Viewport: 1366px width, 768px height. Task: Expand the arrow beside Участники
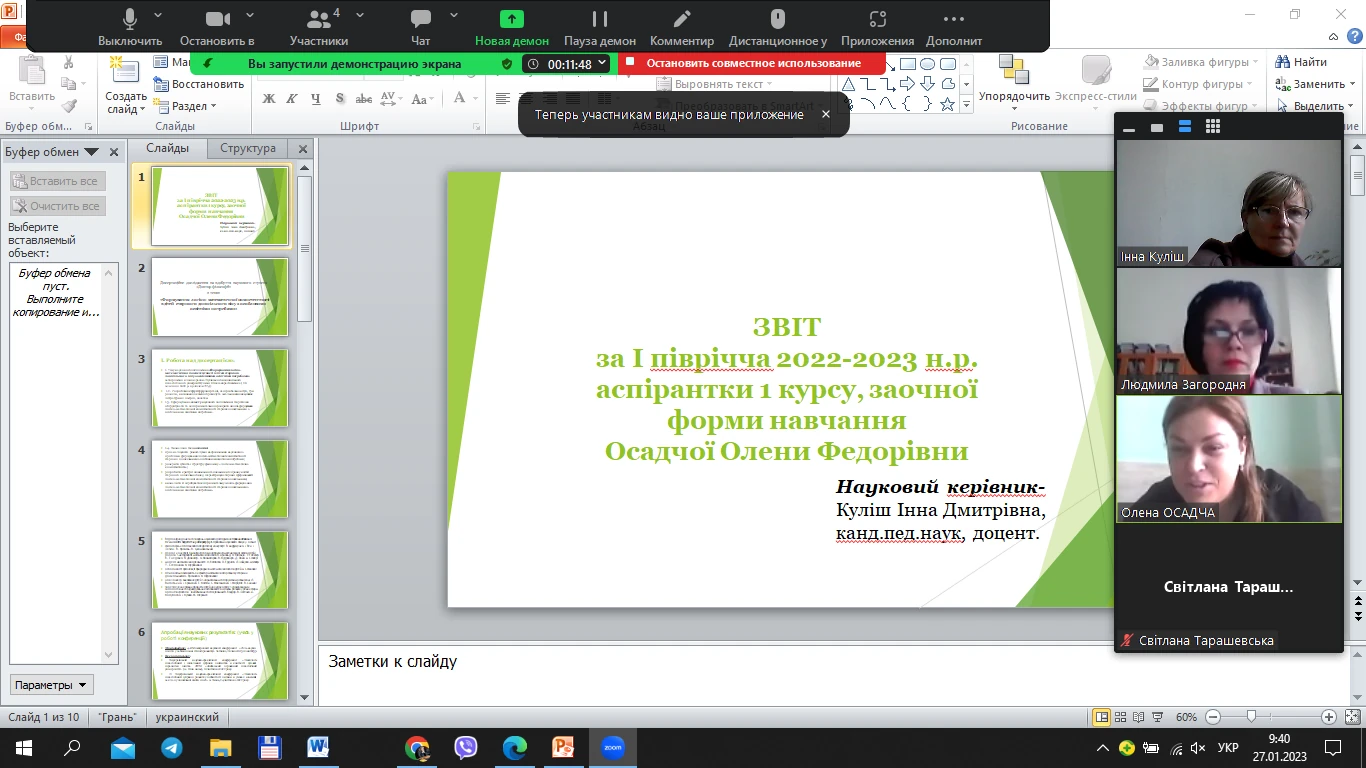tap(358, 17)
